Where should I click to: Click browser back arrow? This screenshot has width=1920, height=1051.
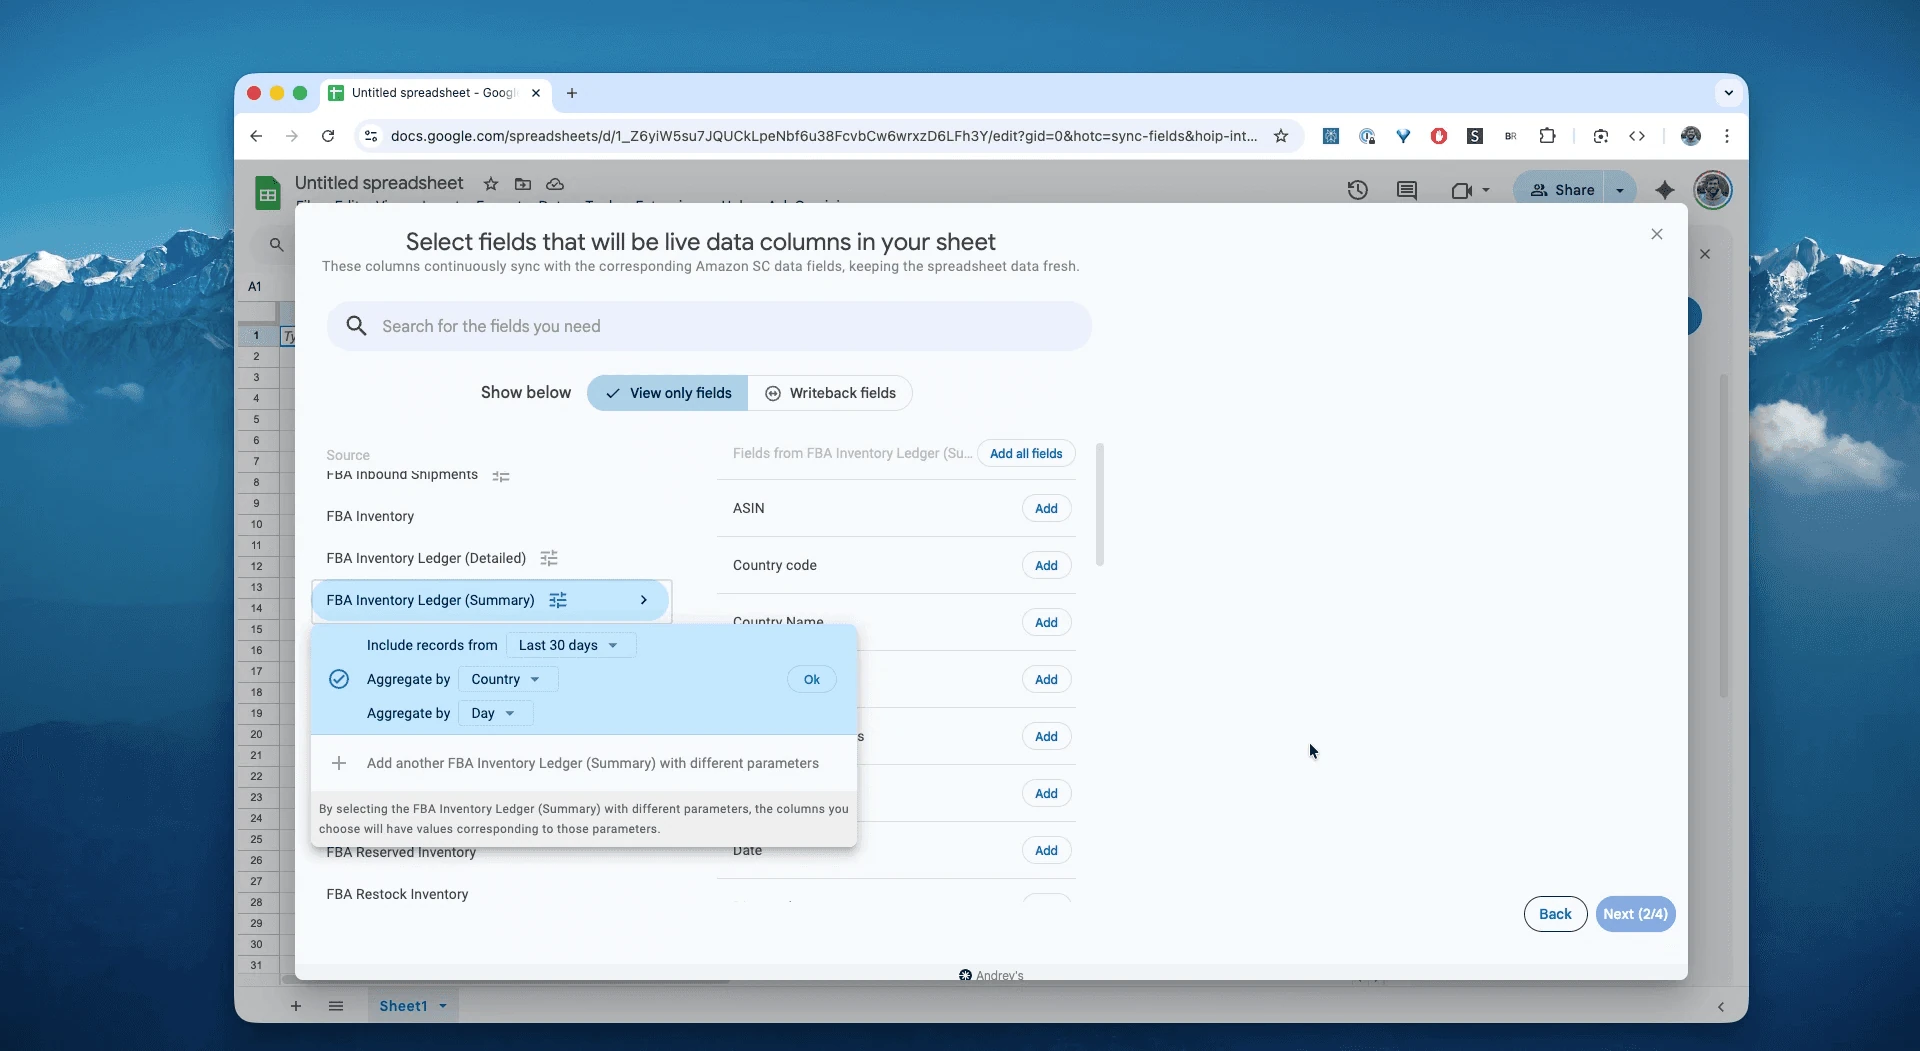coord(257,136)
